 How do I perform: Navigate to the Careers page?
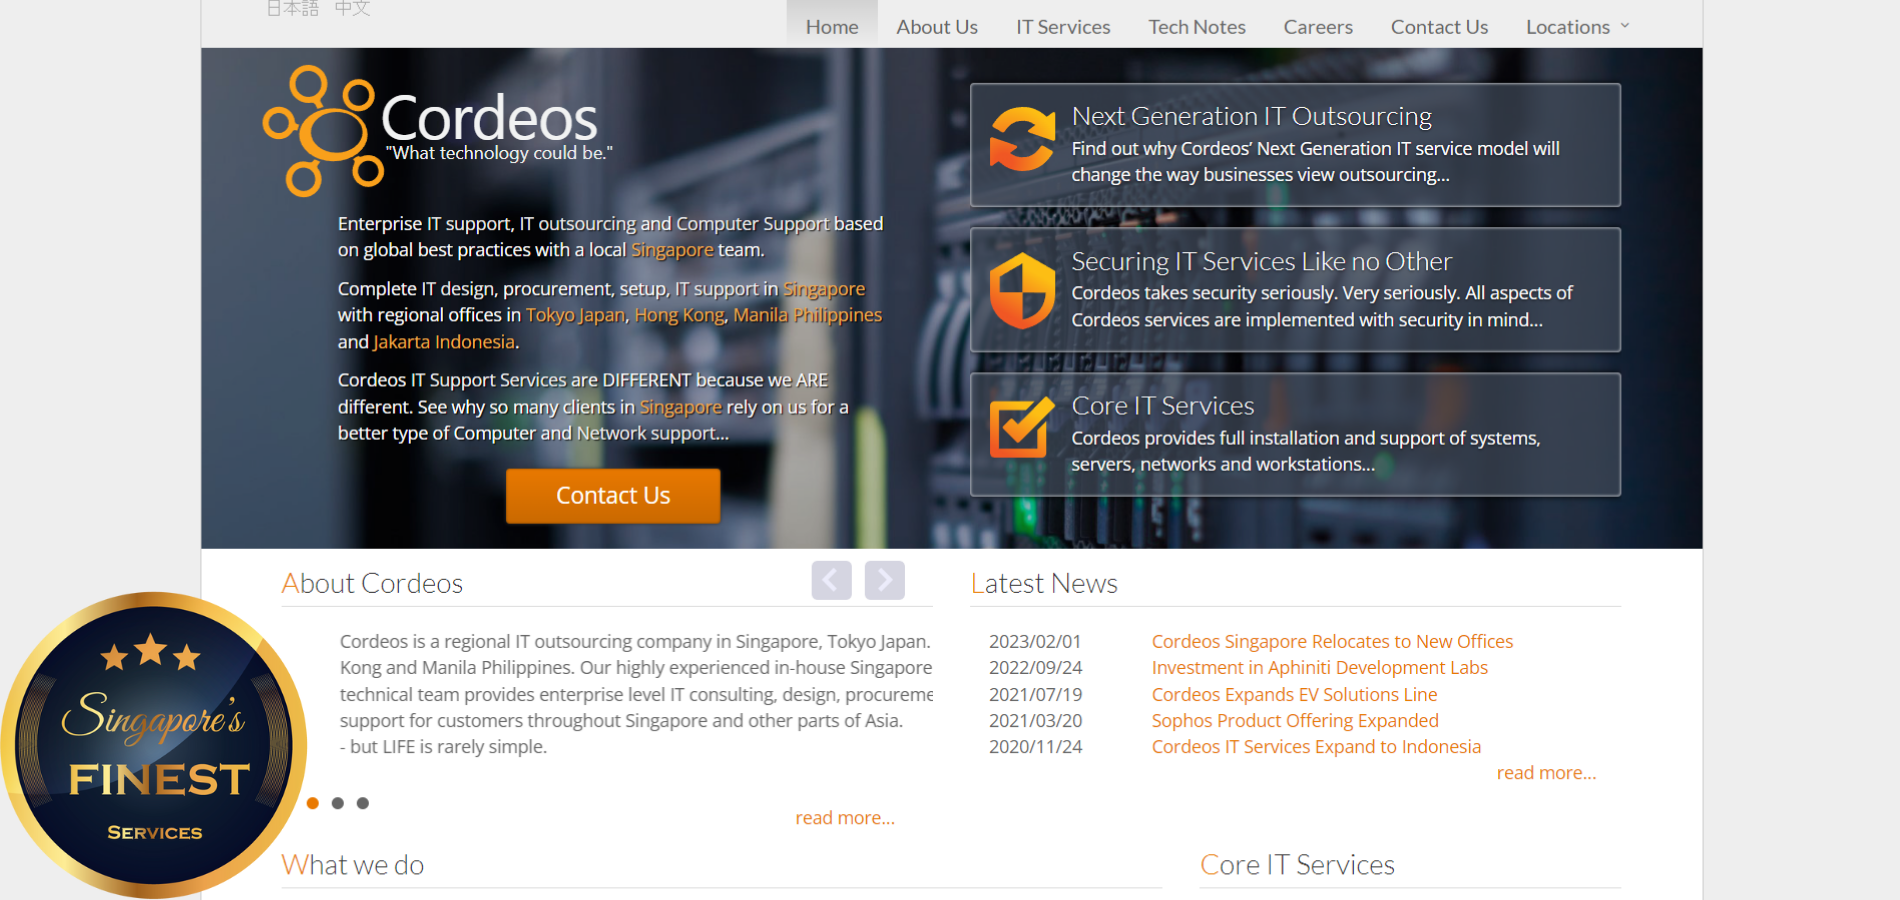pos(1317,27)
